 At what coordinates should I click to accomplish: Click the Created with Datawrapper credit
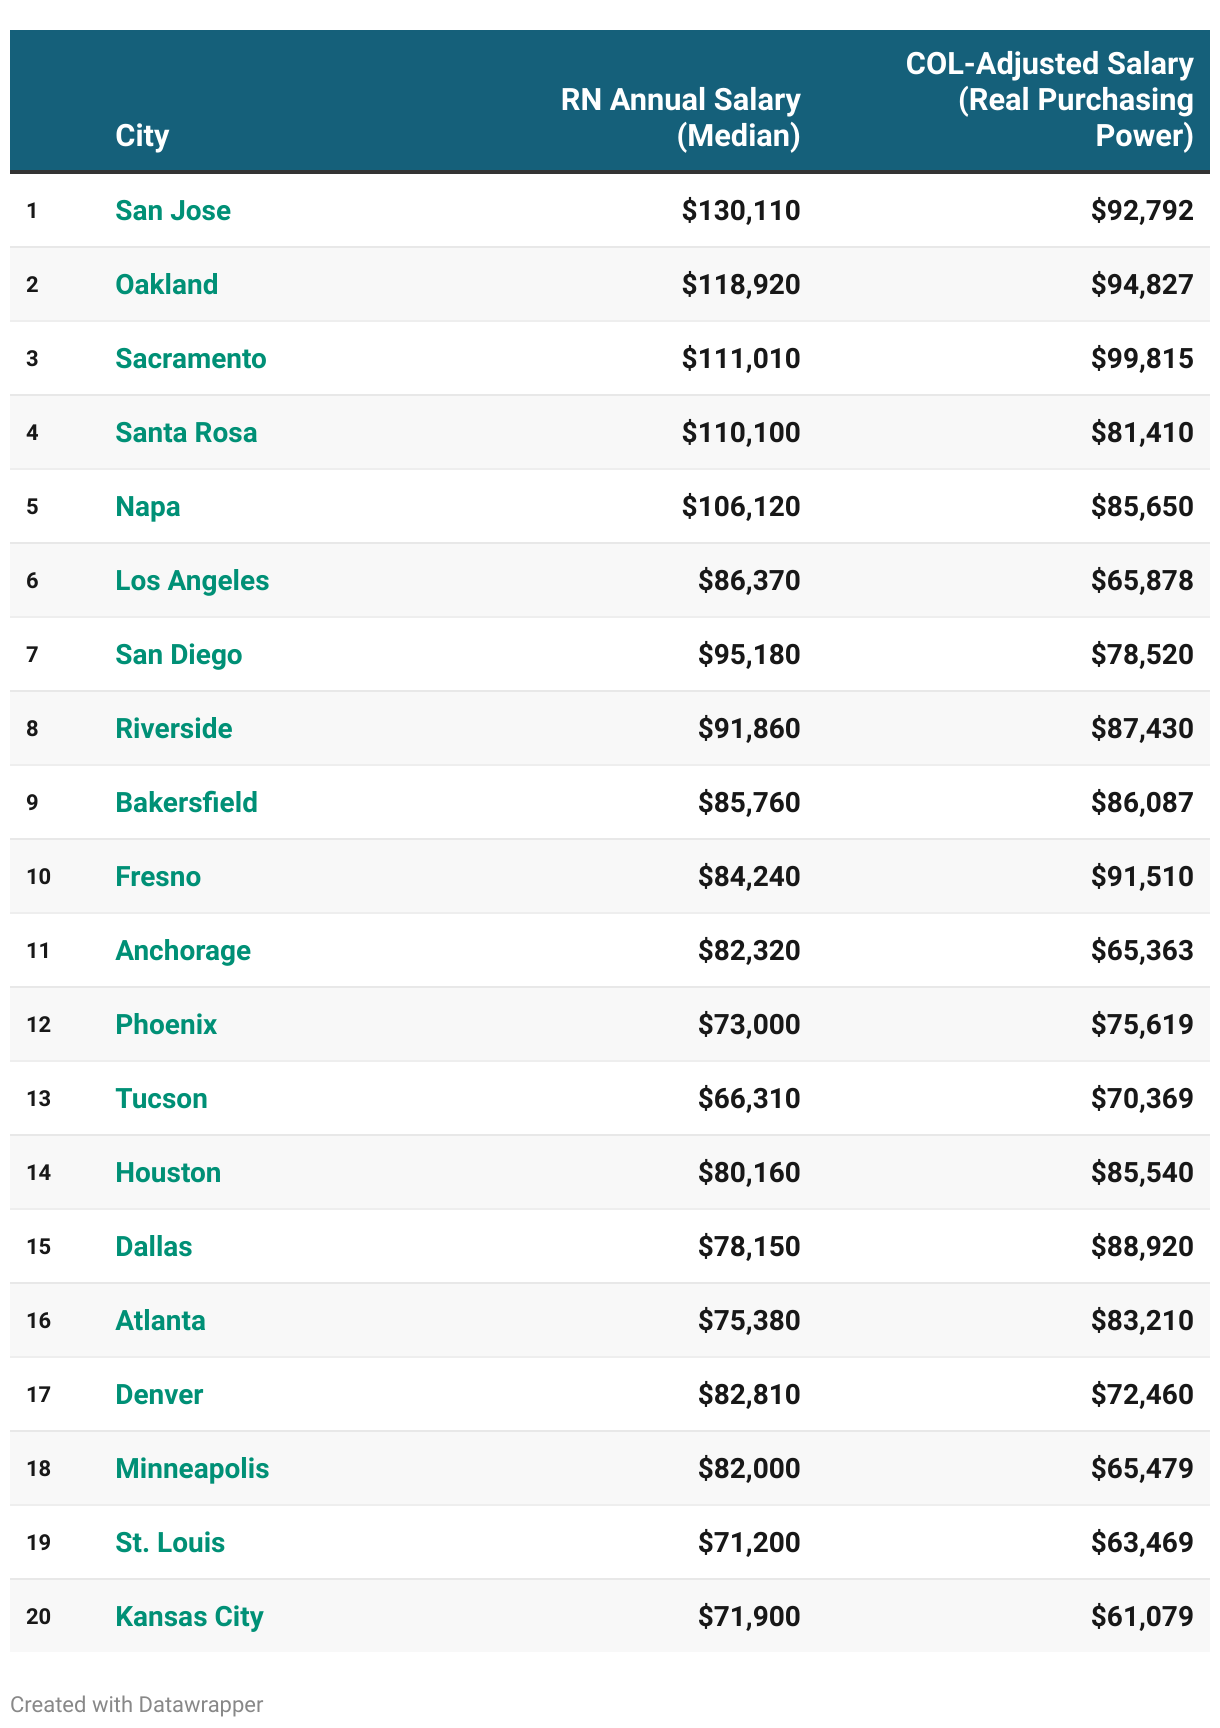click(137, 1705)
